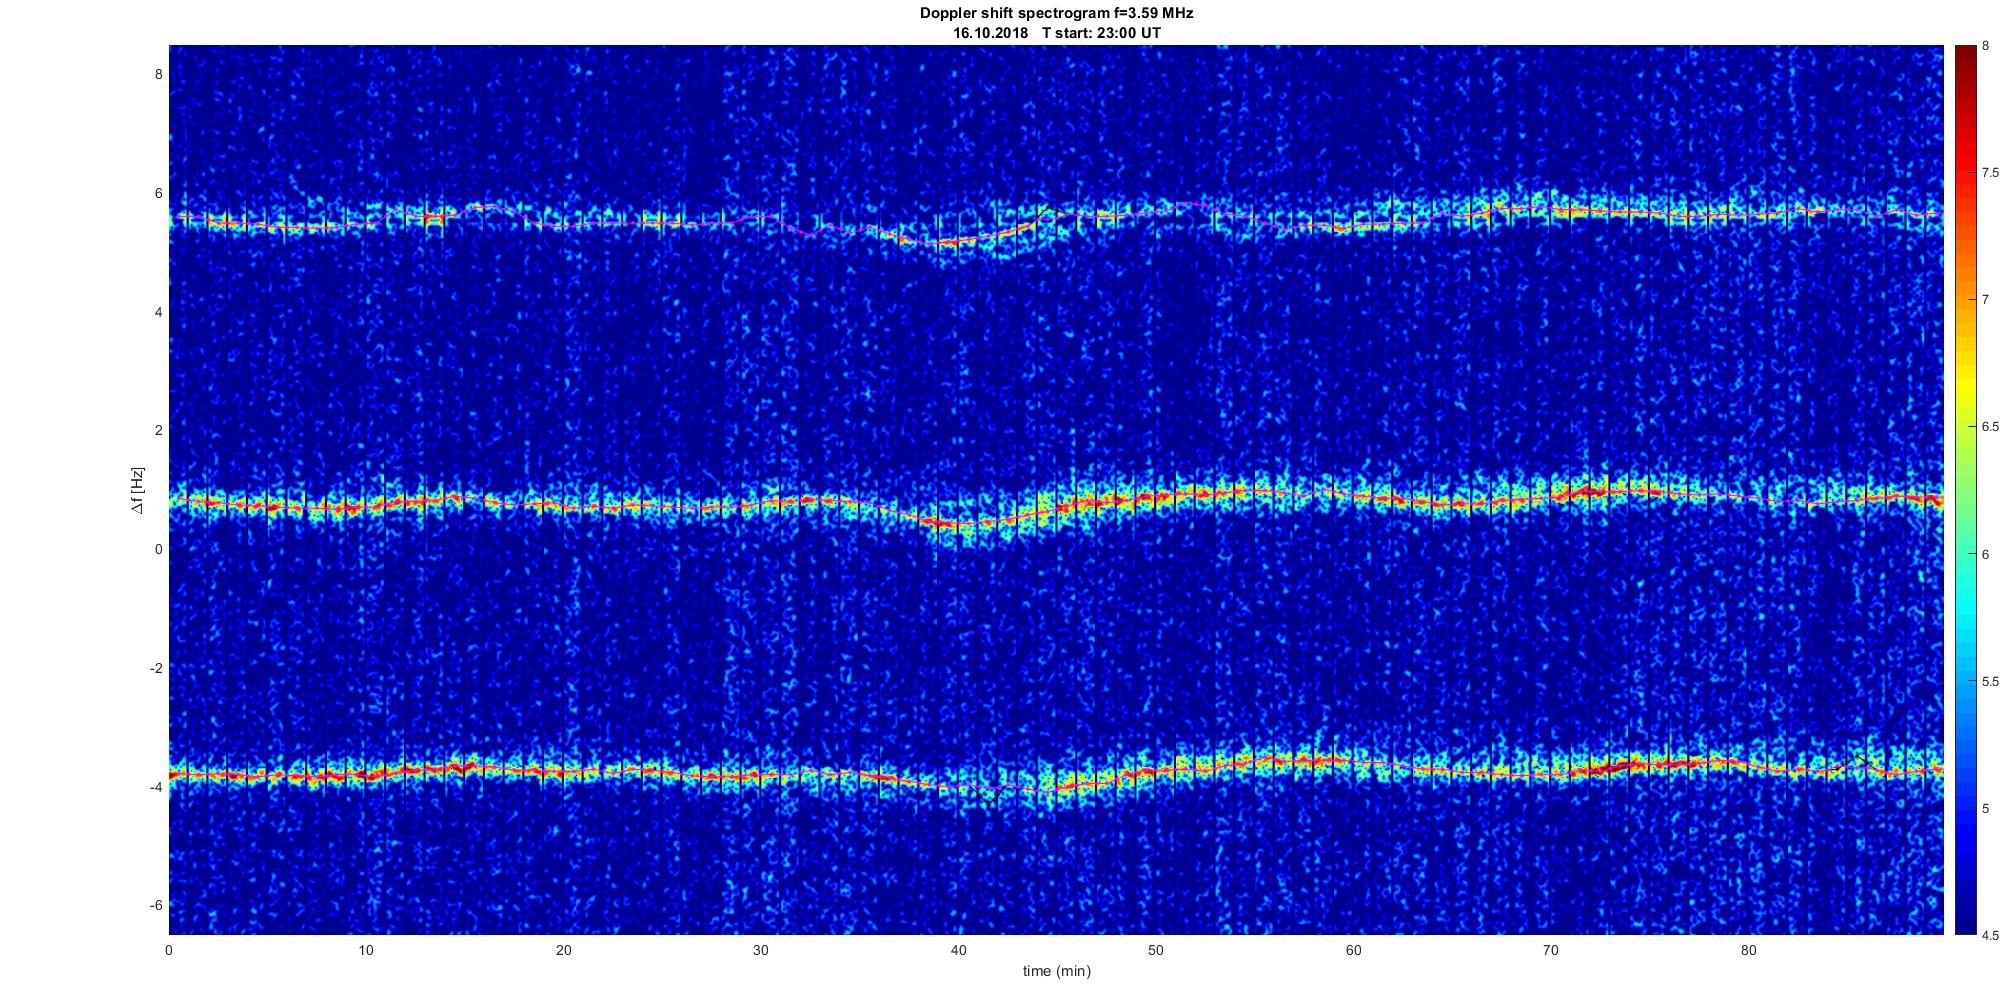
Task: Click the upper trace dip near 40 minutes
Action: click(x=948, y=243)
